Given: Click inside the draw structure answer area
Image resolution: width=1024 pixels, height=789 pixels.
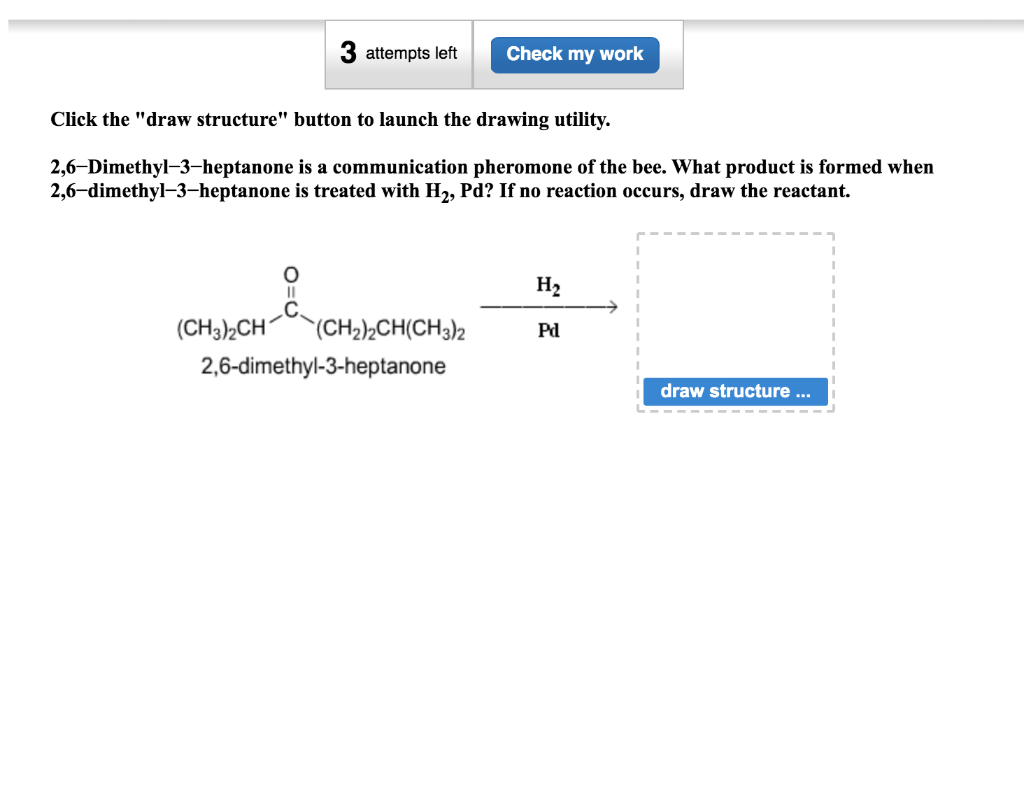Looking at the screenshot, I should tap(735, 300).
